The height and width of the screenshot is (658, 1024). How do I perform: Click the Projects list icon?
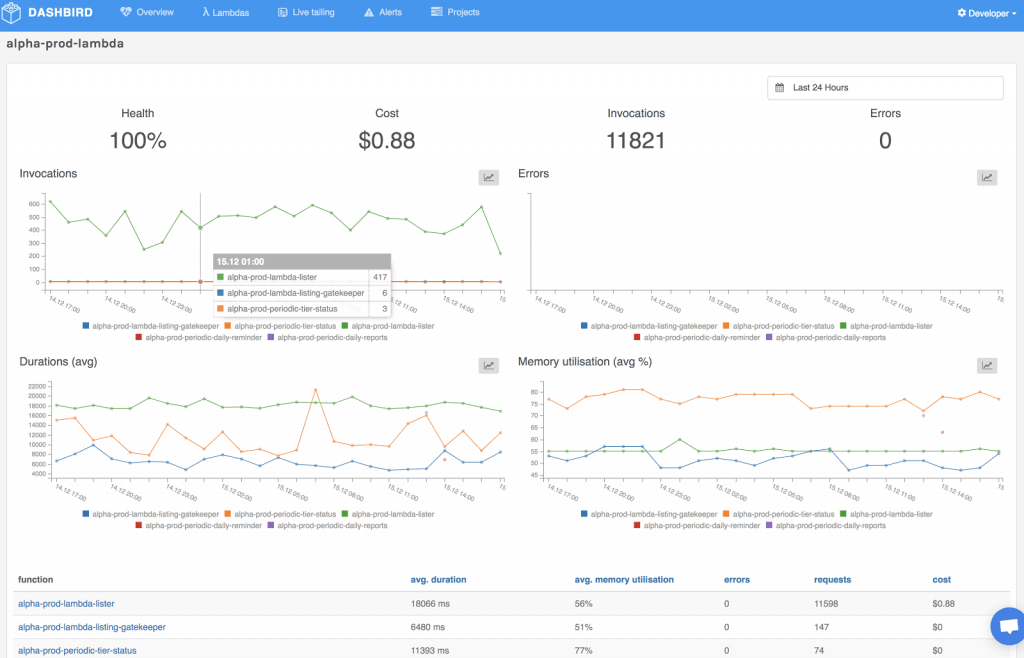pos(436,12)
